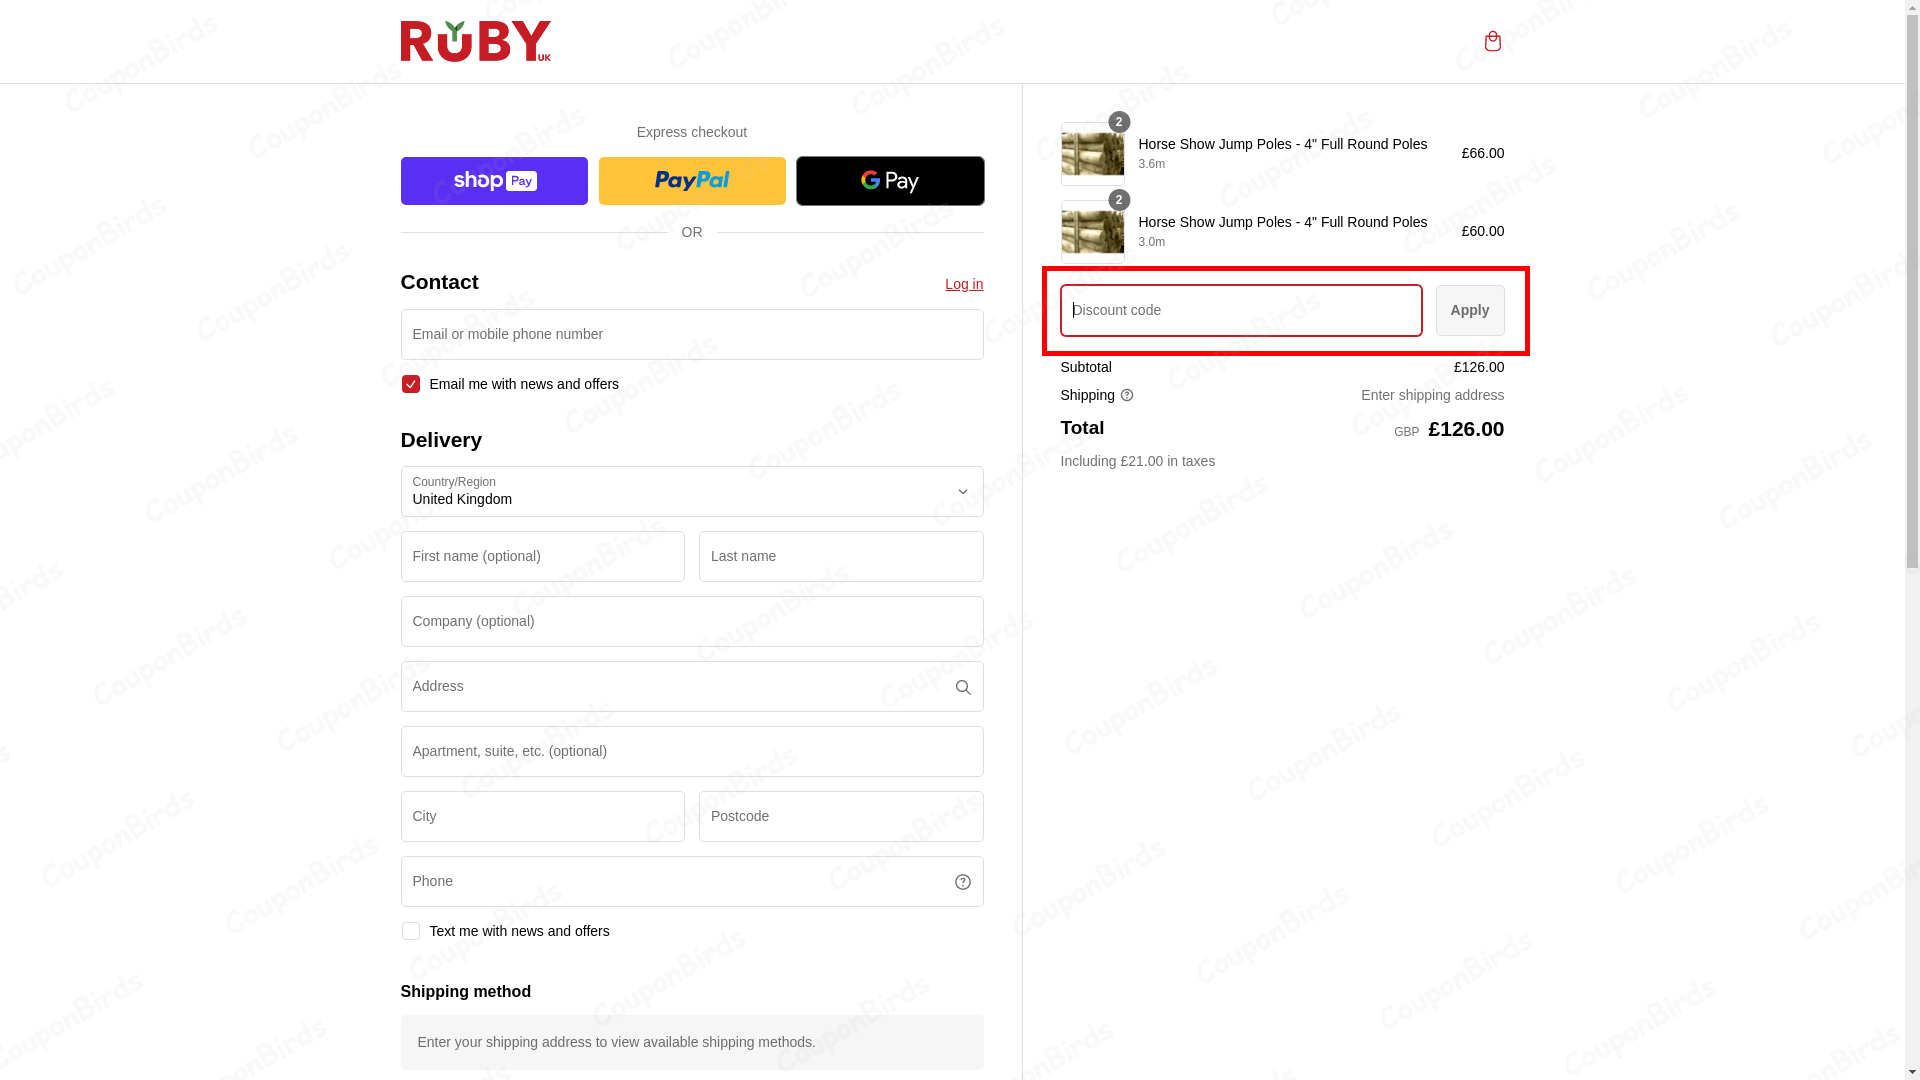Click the Postcode field
Image resolution: width=1920 pixels, height=1080 pixels.
840,816
